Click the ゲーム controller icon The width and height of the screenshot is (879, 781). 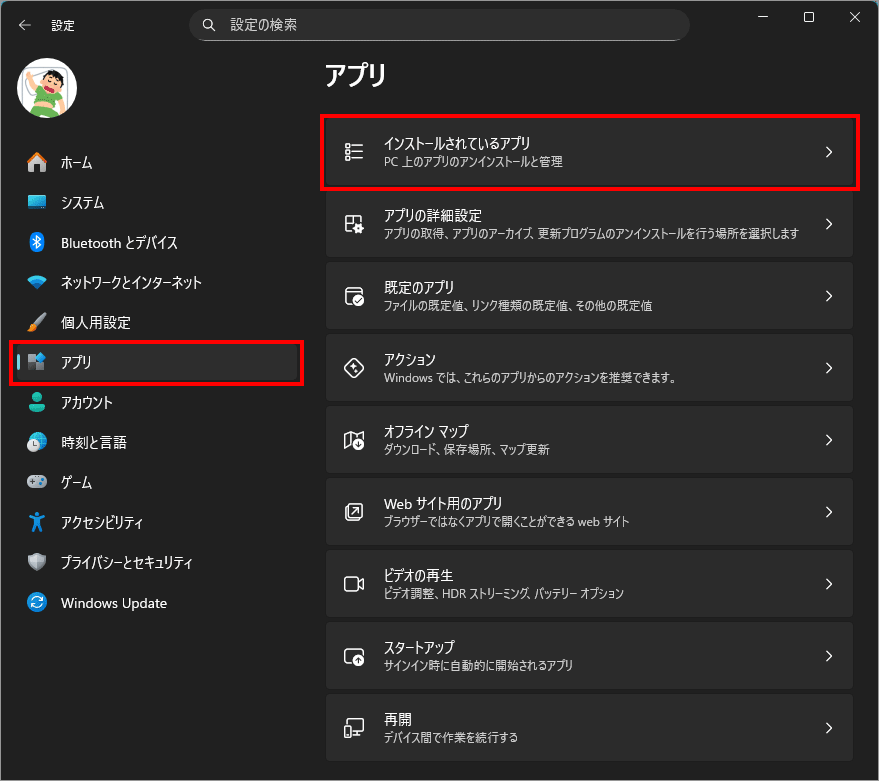[37, 482]
